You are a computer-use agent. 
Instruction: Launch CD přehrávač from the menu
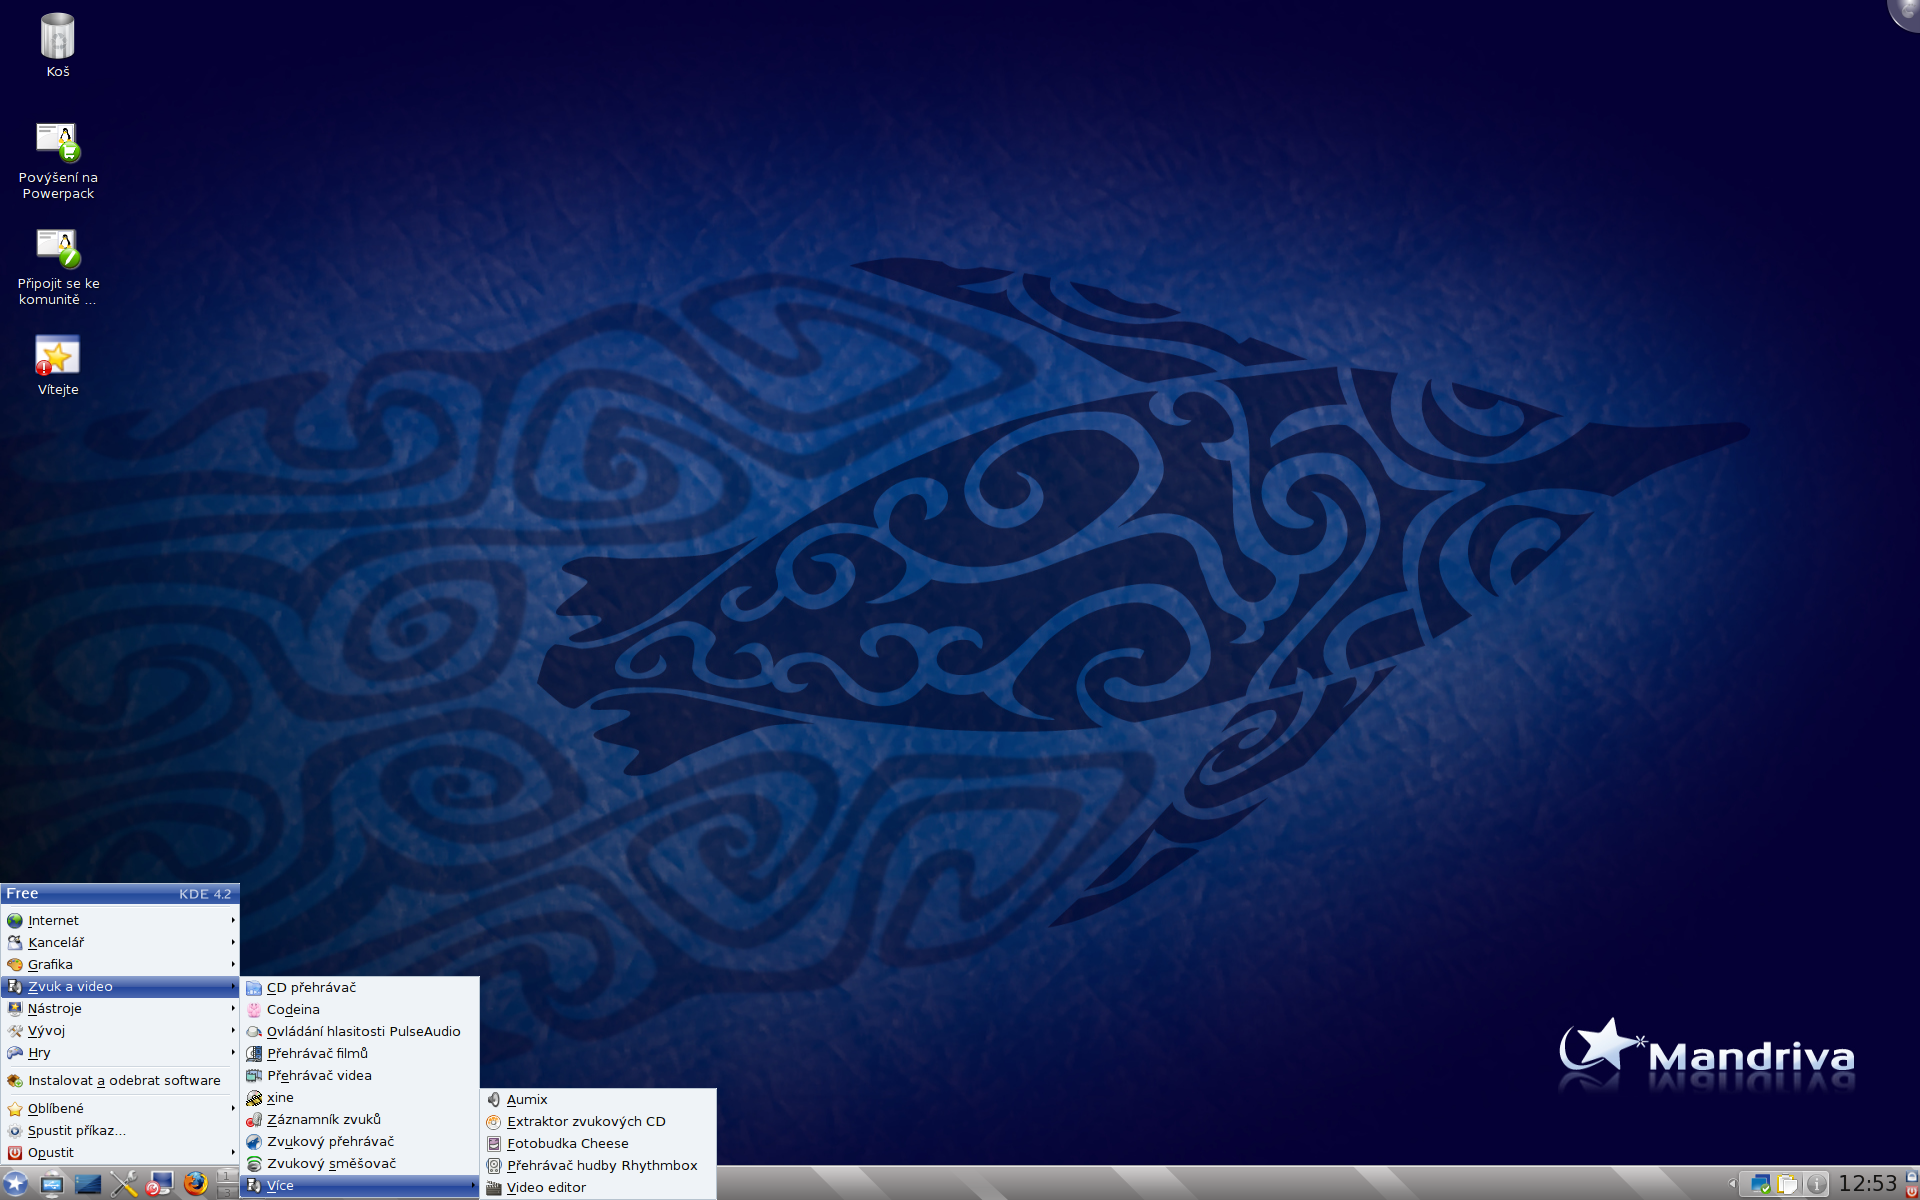click(360, 987)
